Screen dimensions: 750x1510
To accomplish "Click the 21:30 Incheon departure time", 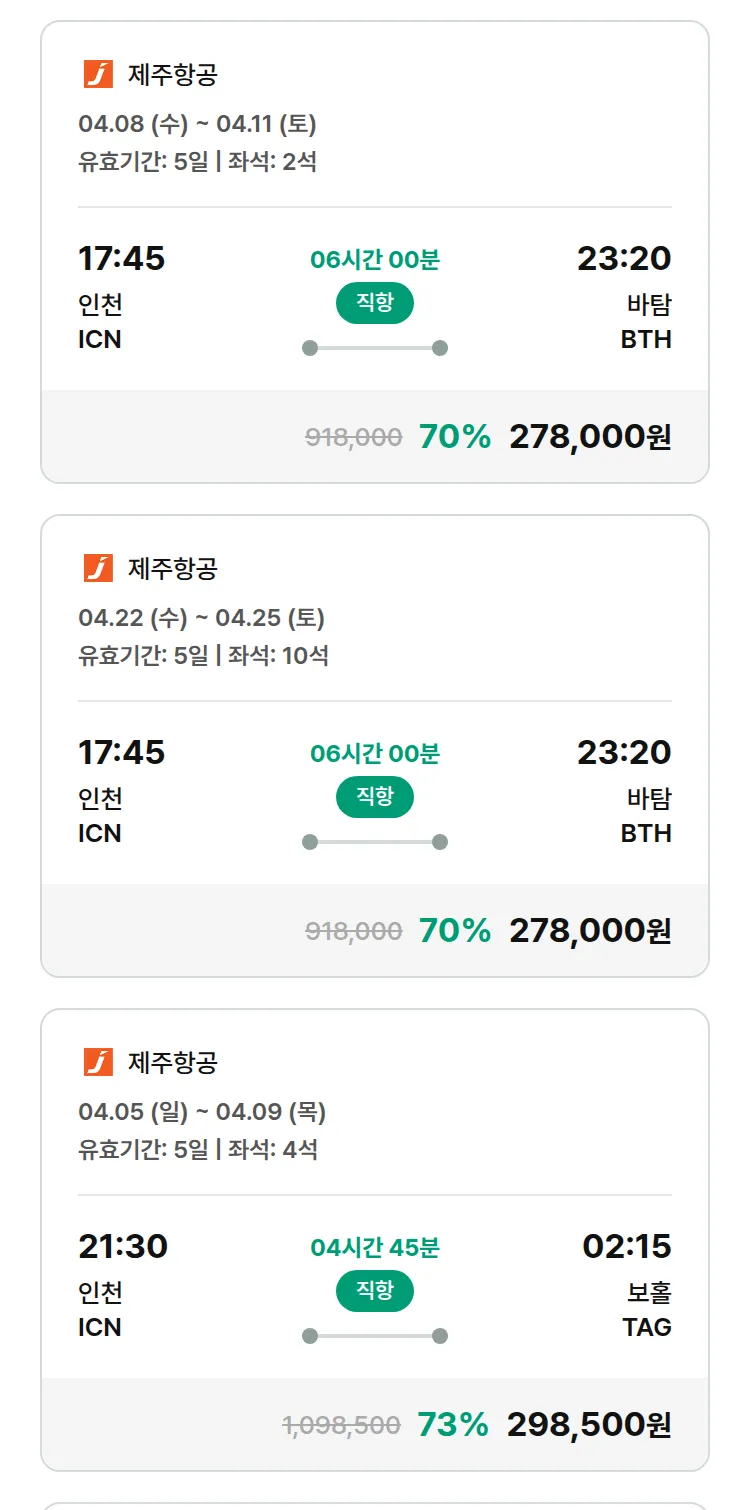I will point(123,1247).
